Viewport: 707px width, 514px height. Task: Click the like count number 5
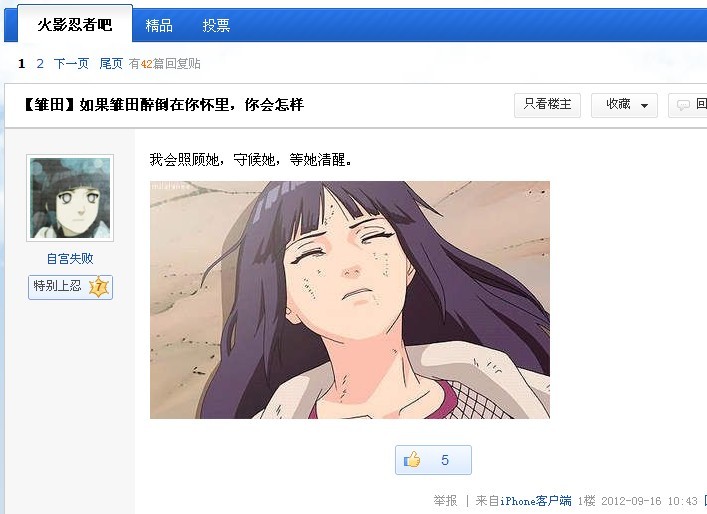[x=445, y=460]
